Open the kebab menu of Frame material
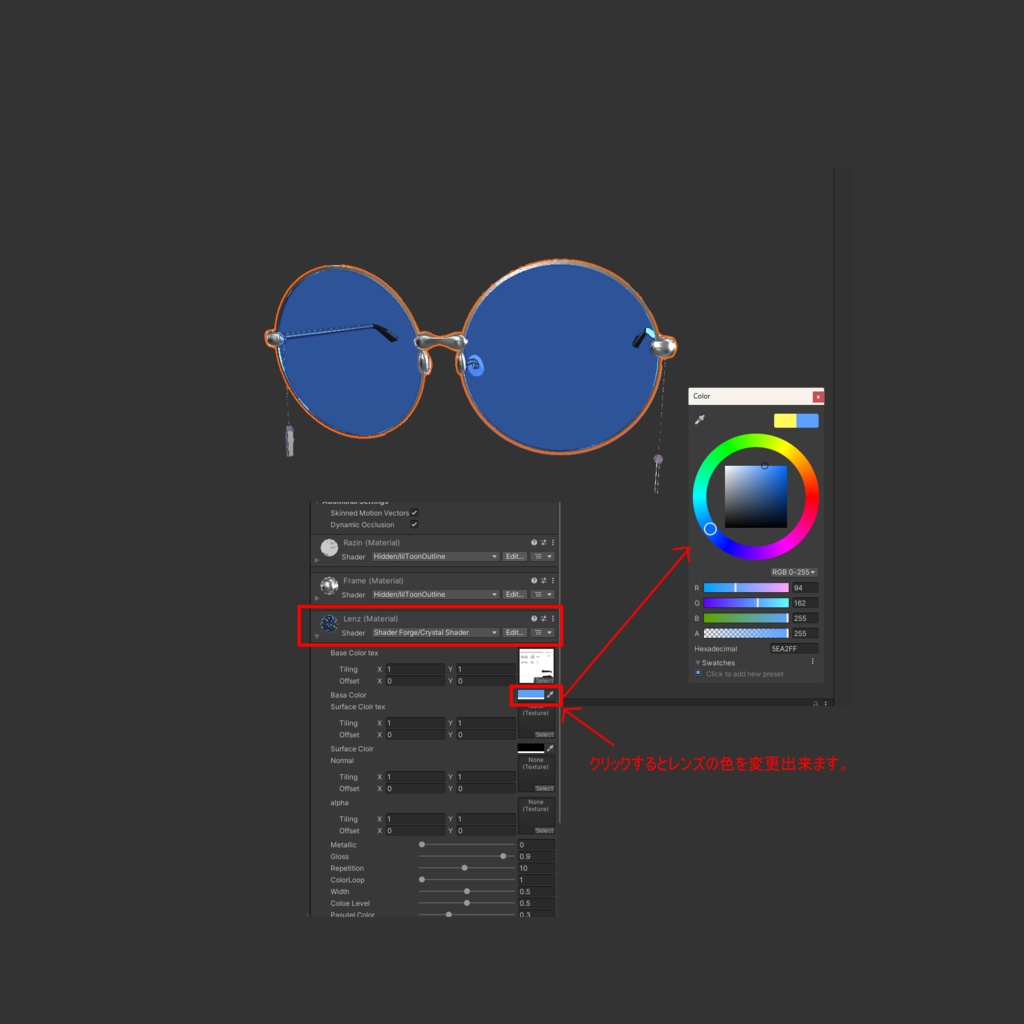This screenshot has height=1024, width=1024. pos(552,581)
